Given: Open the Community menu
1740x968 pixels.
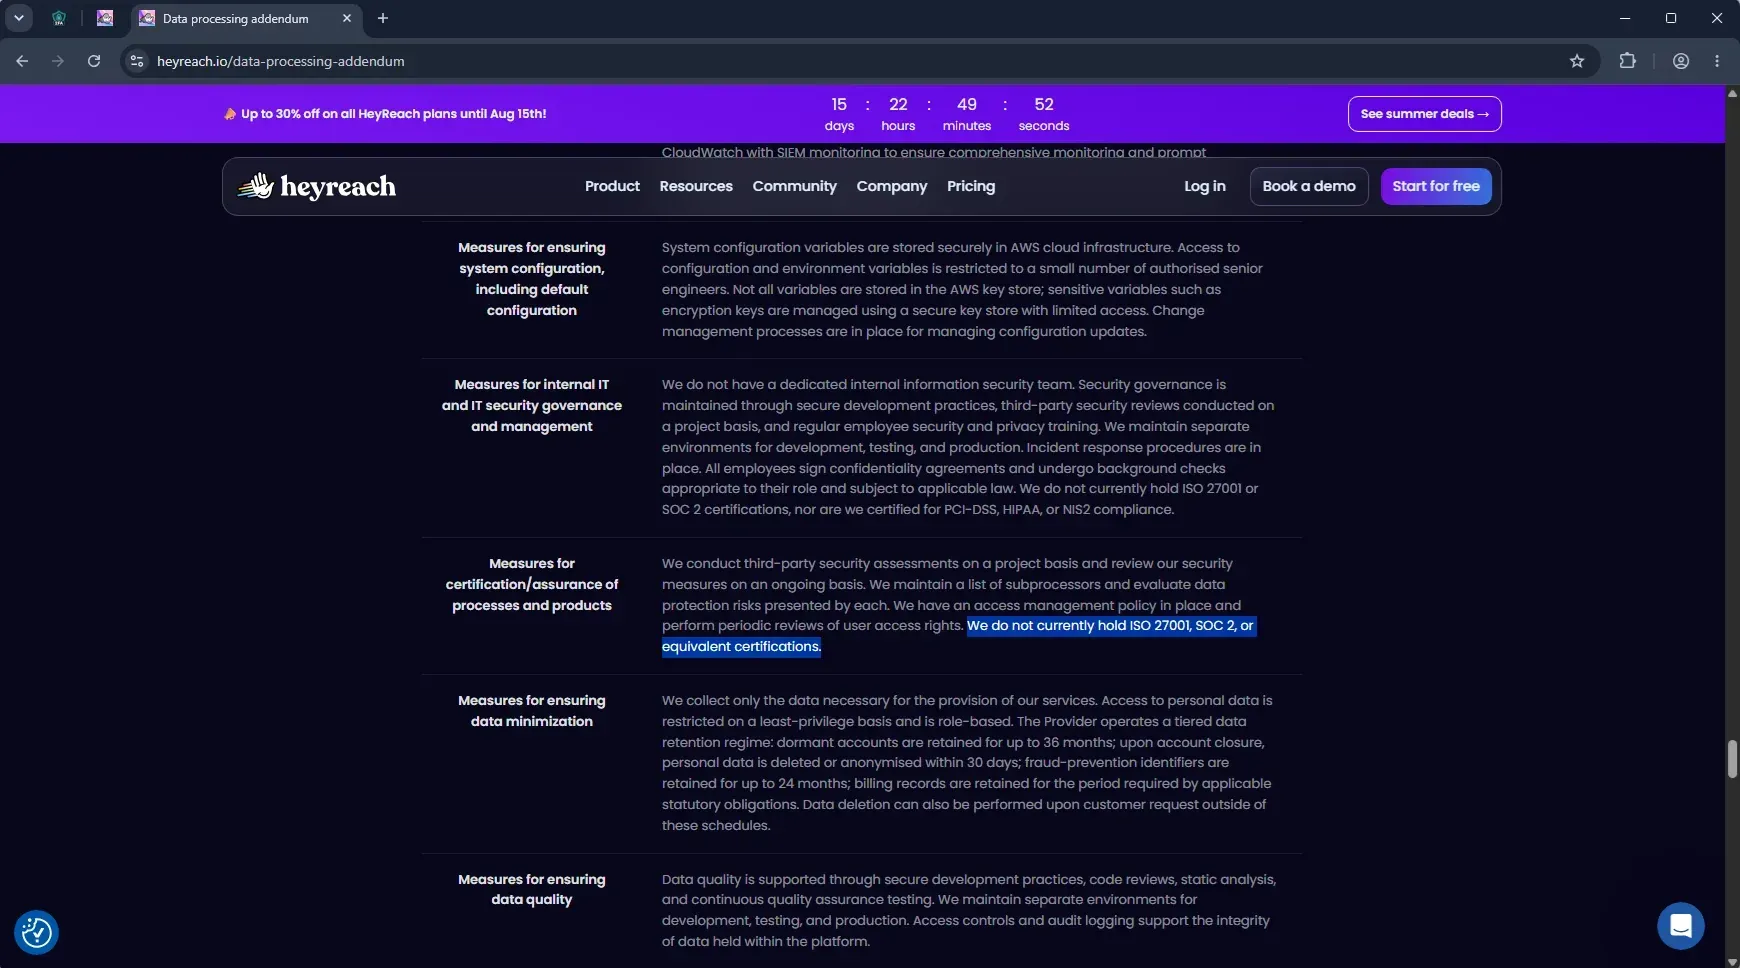Looking at the screenshot, I should pyautogui.click(x=795, y=186).
